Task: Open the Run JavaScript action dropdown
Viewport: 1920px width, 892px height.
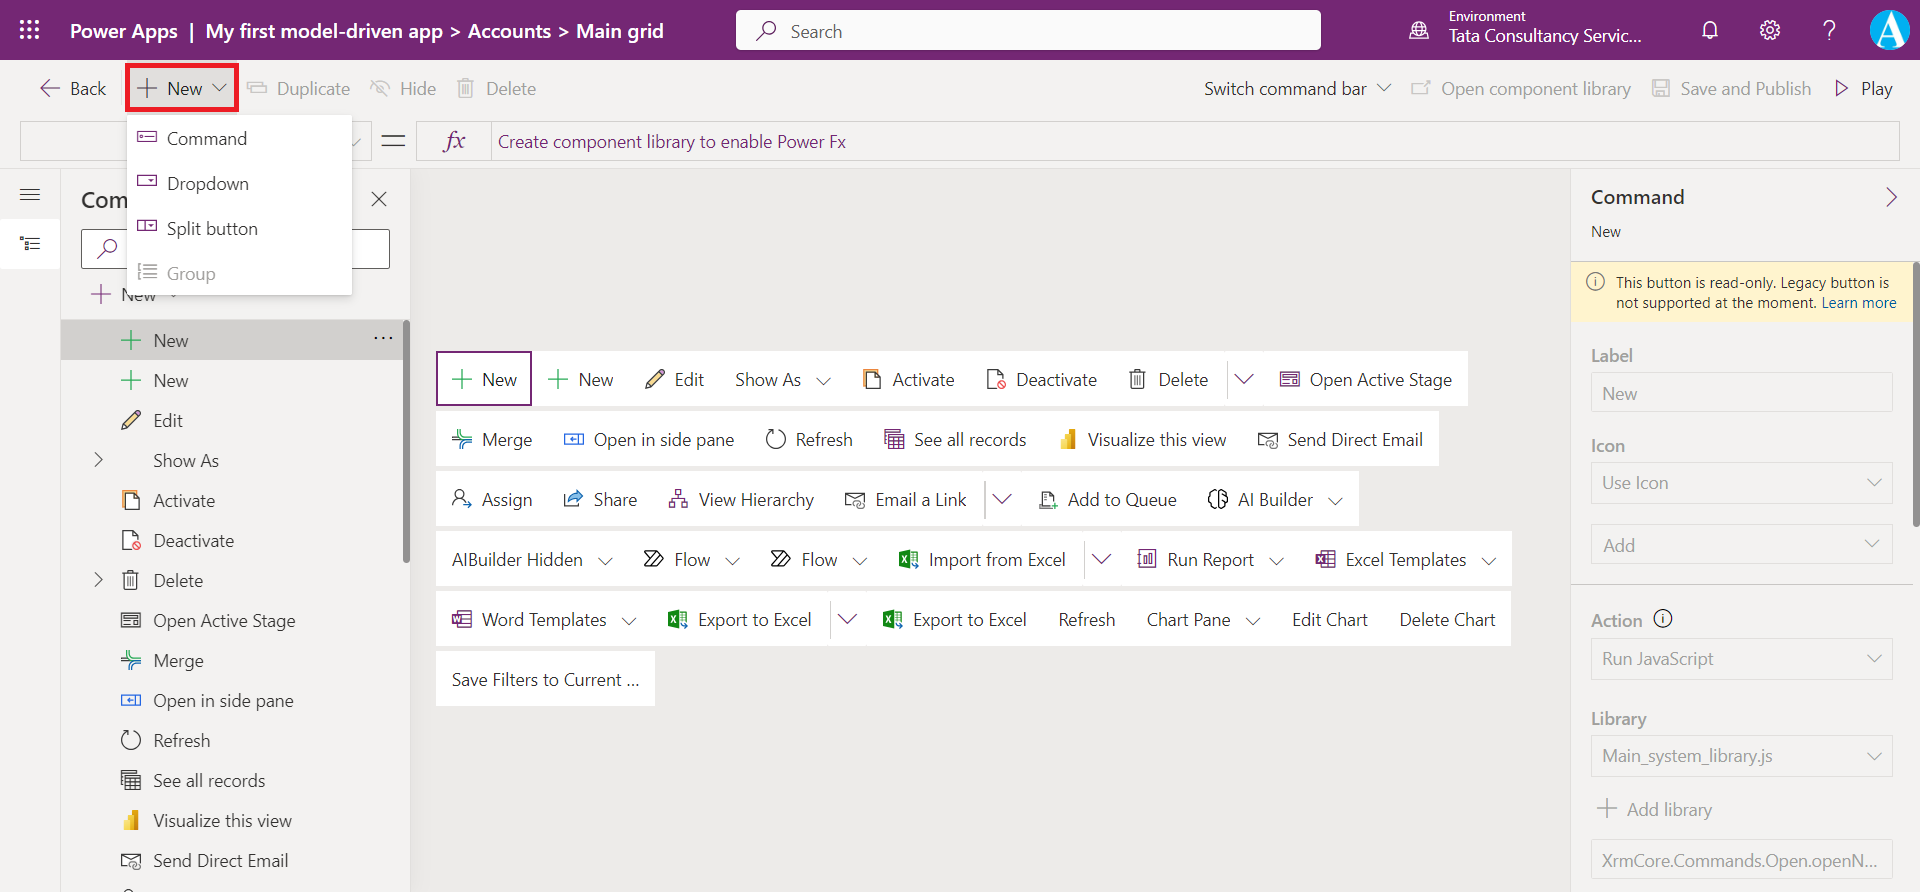Action: [1741, 659]
